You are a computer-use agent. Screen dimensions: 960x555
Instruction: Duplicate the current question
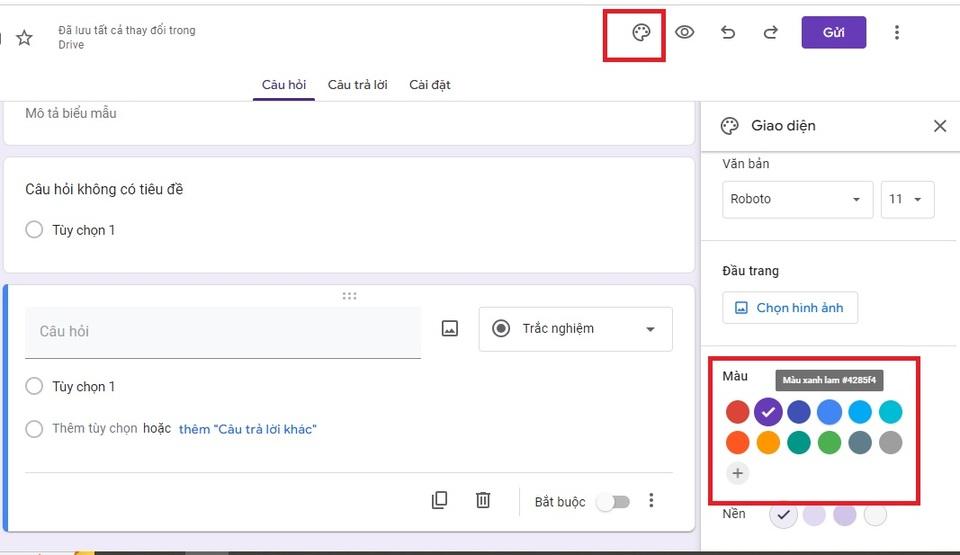[439, 500]
